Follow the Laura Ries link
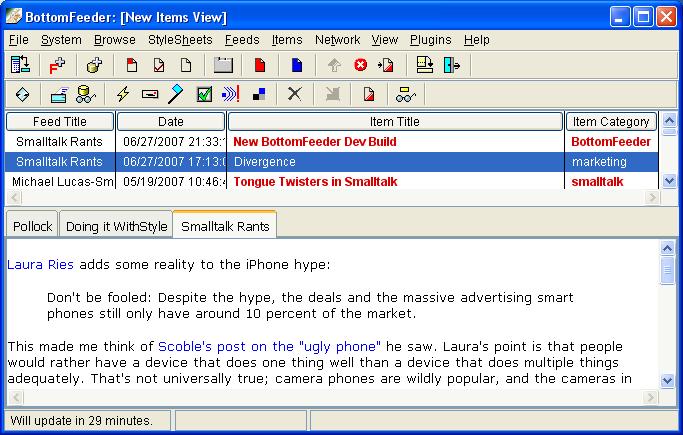The width and height of the screenshot is (683, 435). pyautogui.click(x=40, y=264)
